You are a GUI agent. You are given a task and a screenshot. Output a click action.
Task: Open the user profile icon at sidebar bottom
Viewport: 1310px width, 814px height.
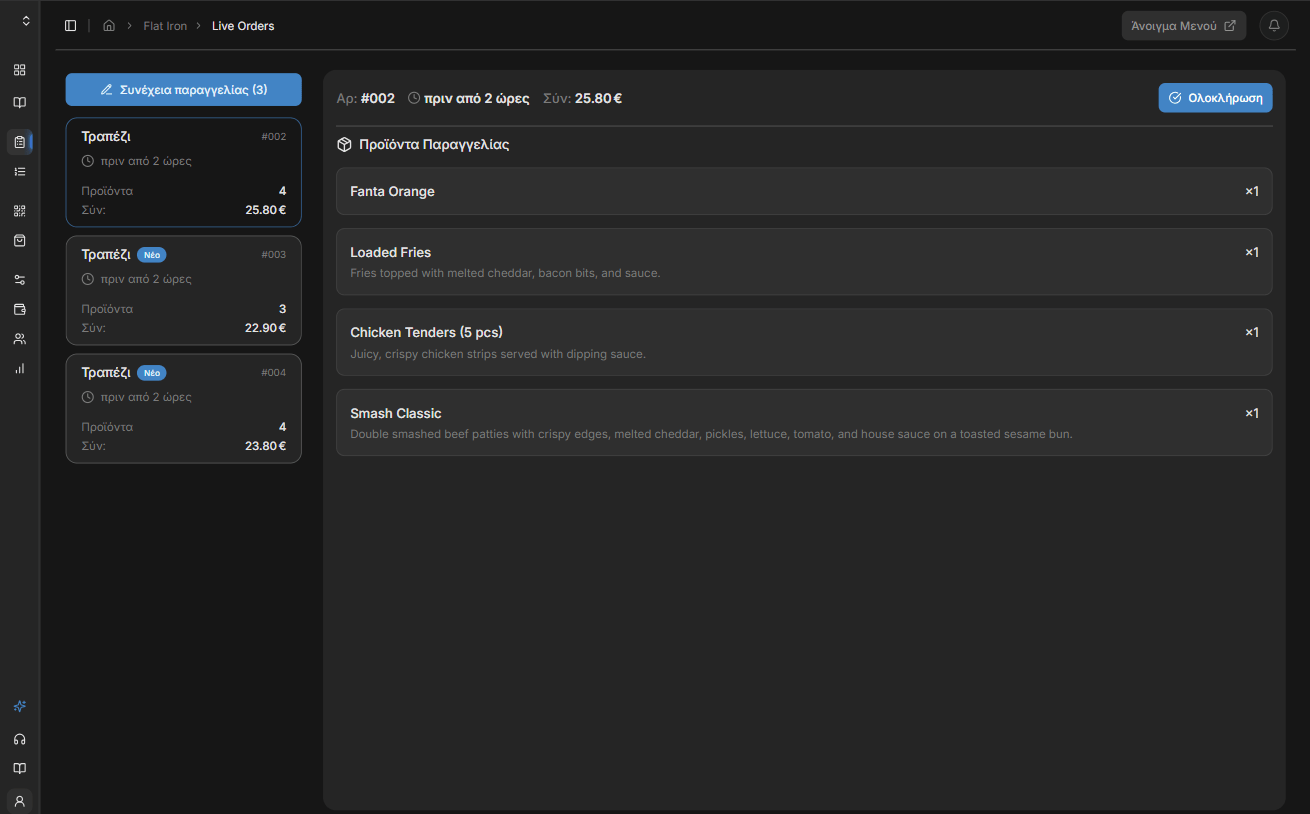(19, 801)
